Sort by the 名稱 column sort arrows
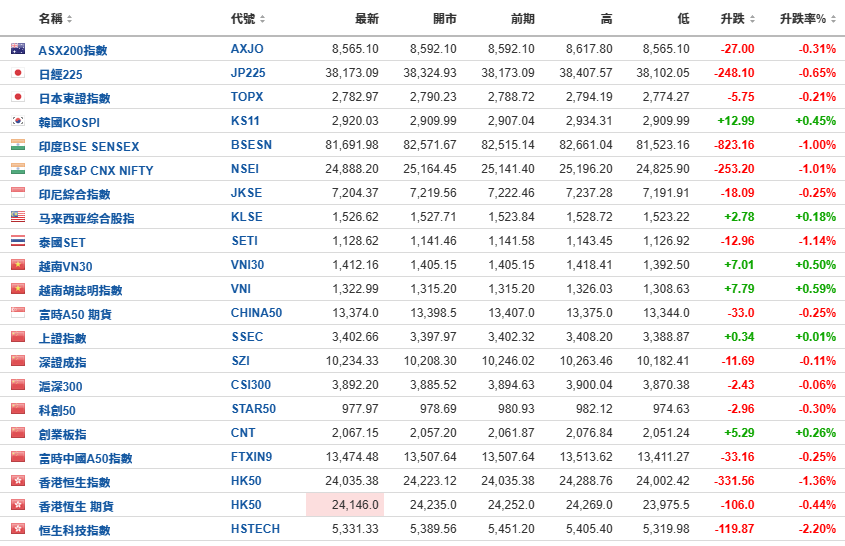Viewport: 845px width, 546px height. tap(70, 19)
